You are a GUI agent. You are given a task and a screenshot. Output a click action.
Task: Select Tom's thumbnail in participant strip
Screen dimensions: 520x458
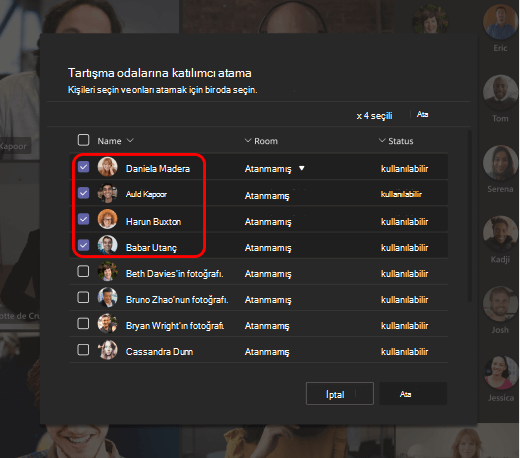pos(500,92)
